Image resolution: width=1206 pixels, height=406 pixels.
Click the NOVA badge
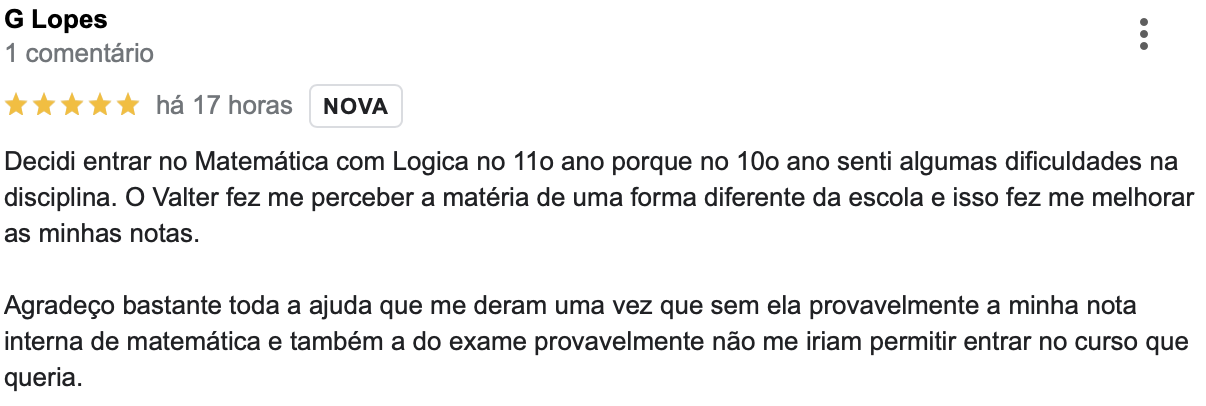coord(356,106)
